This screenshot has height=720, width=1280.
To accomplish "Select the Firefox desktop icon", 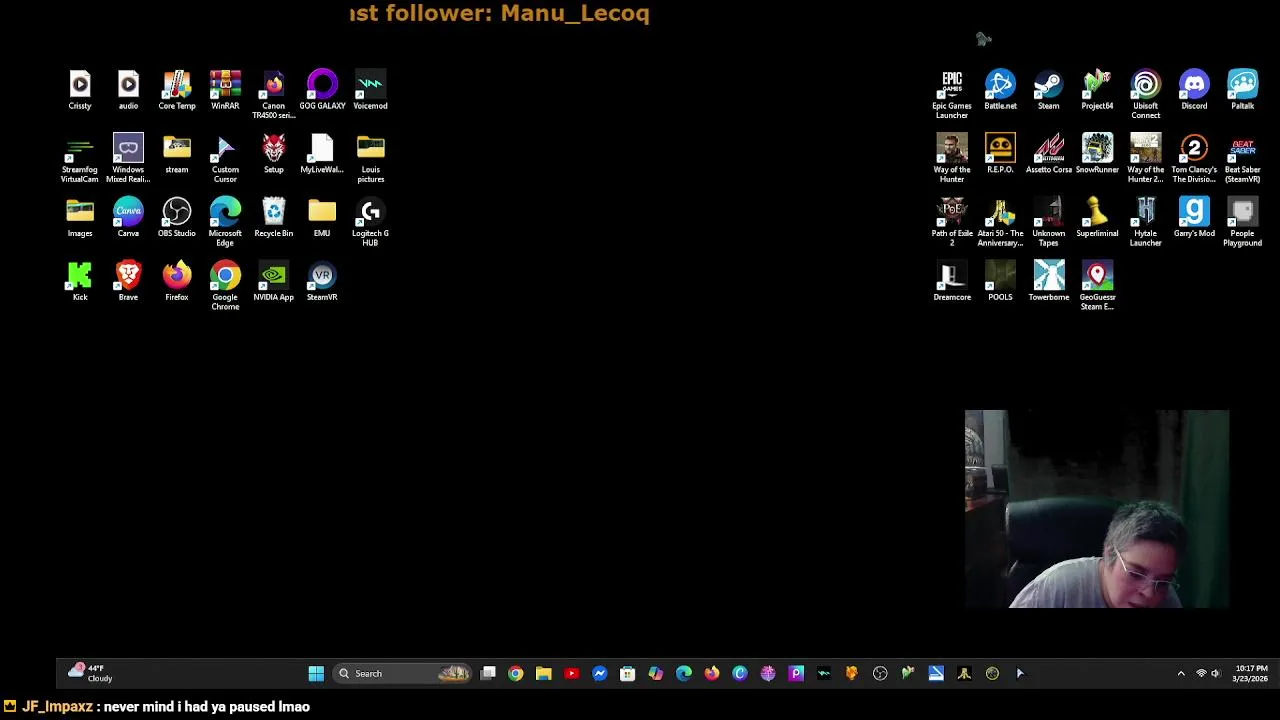I will (x=177, y=282).
